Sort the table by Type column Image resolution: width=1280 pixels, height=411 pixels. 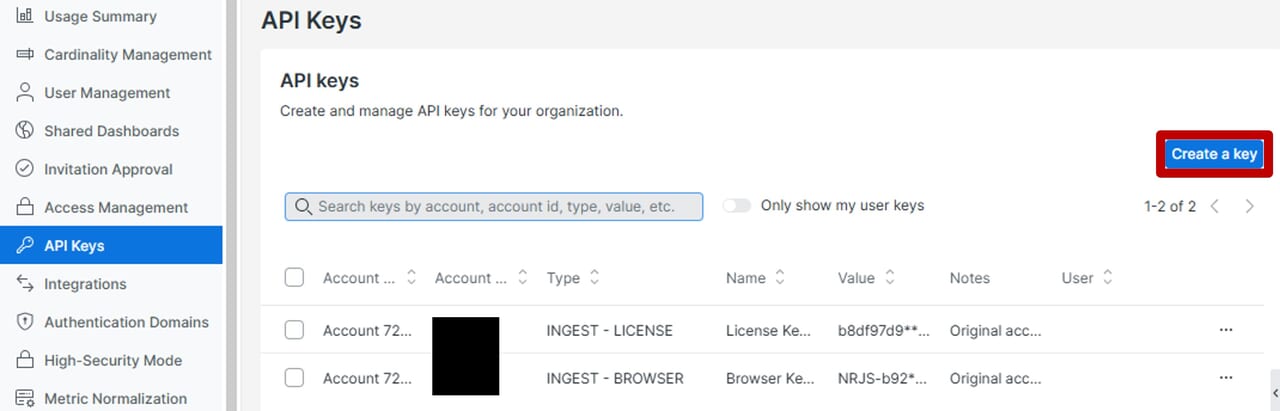[594, 278]
